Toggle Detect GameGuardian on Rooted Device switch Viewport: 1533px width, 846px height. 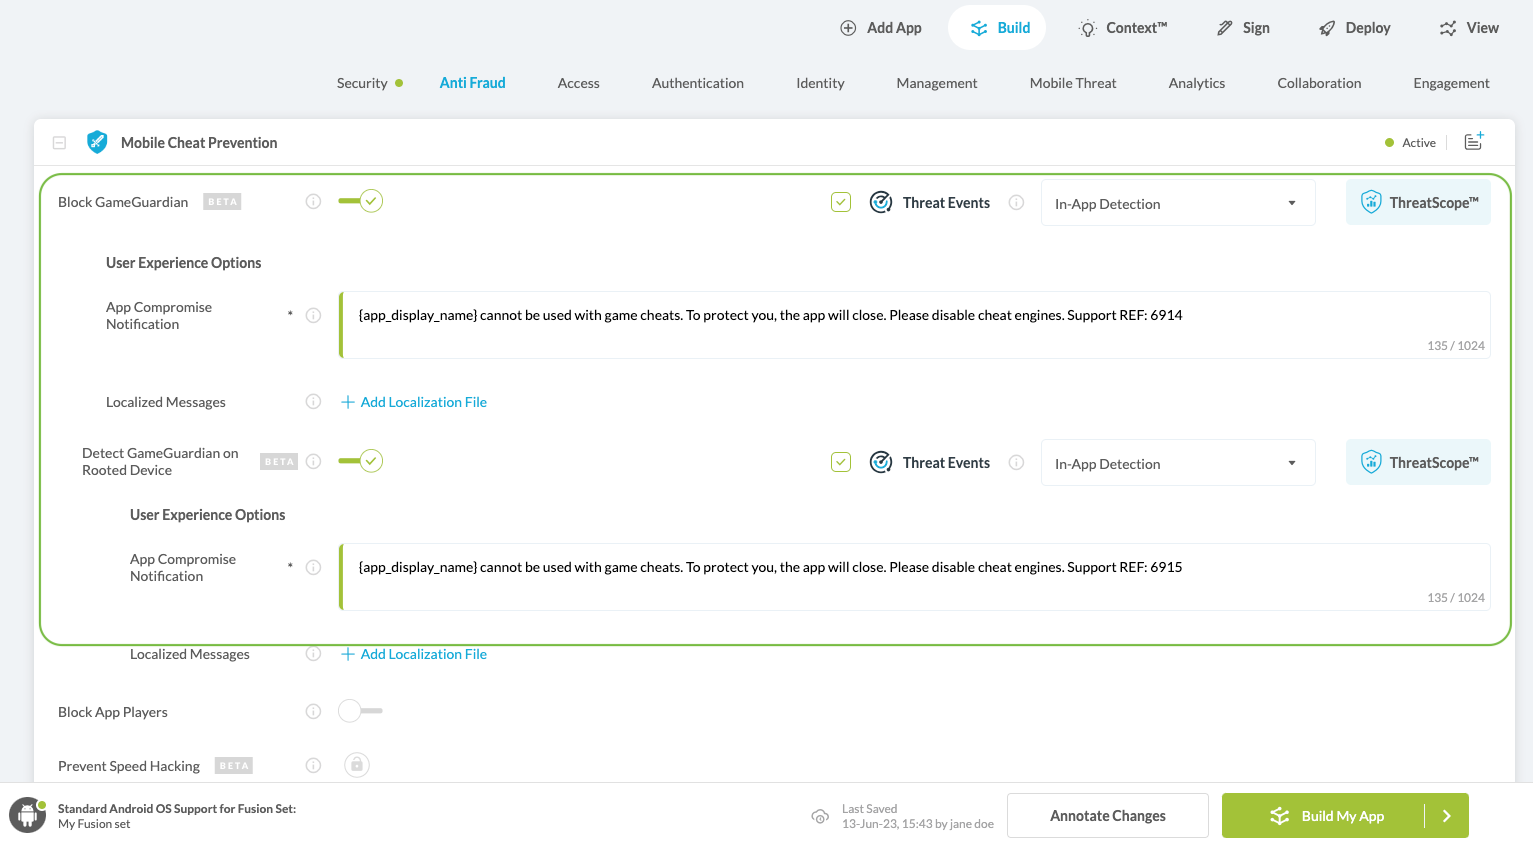pyautogui.click(x=361, y=461)
